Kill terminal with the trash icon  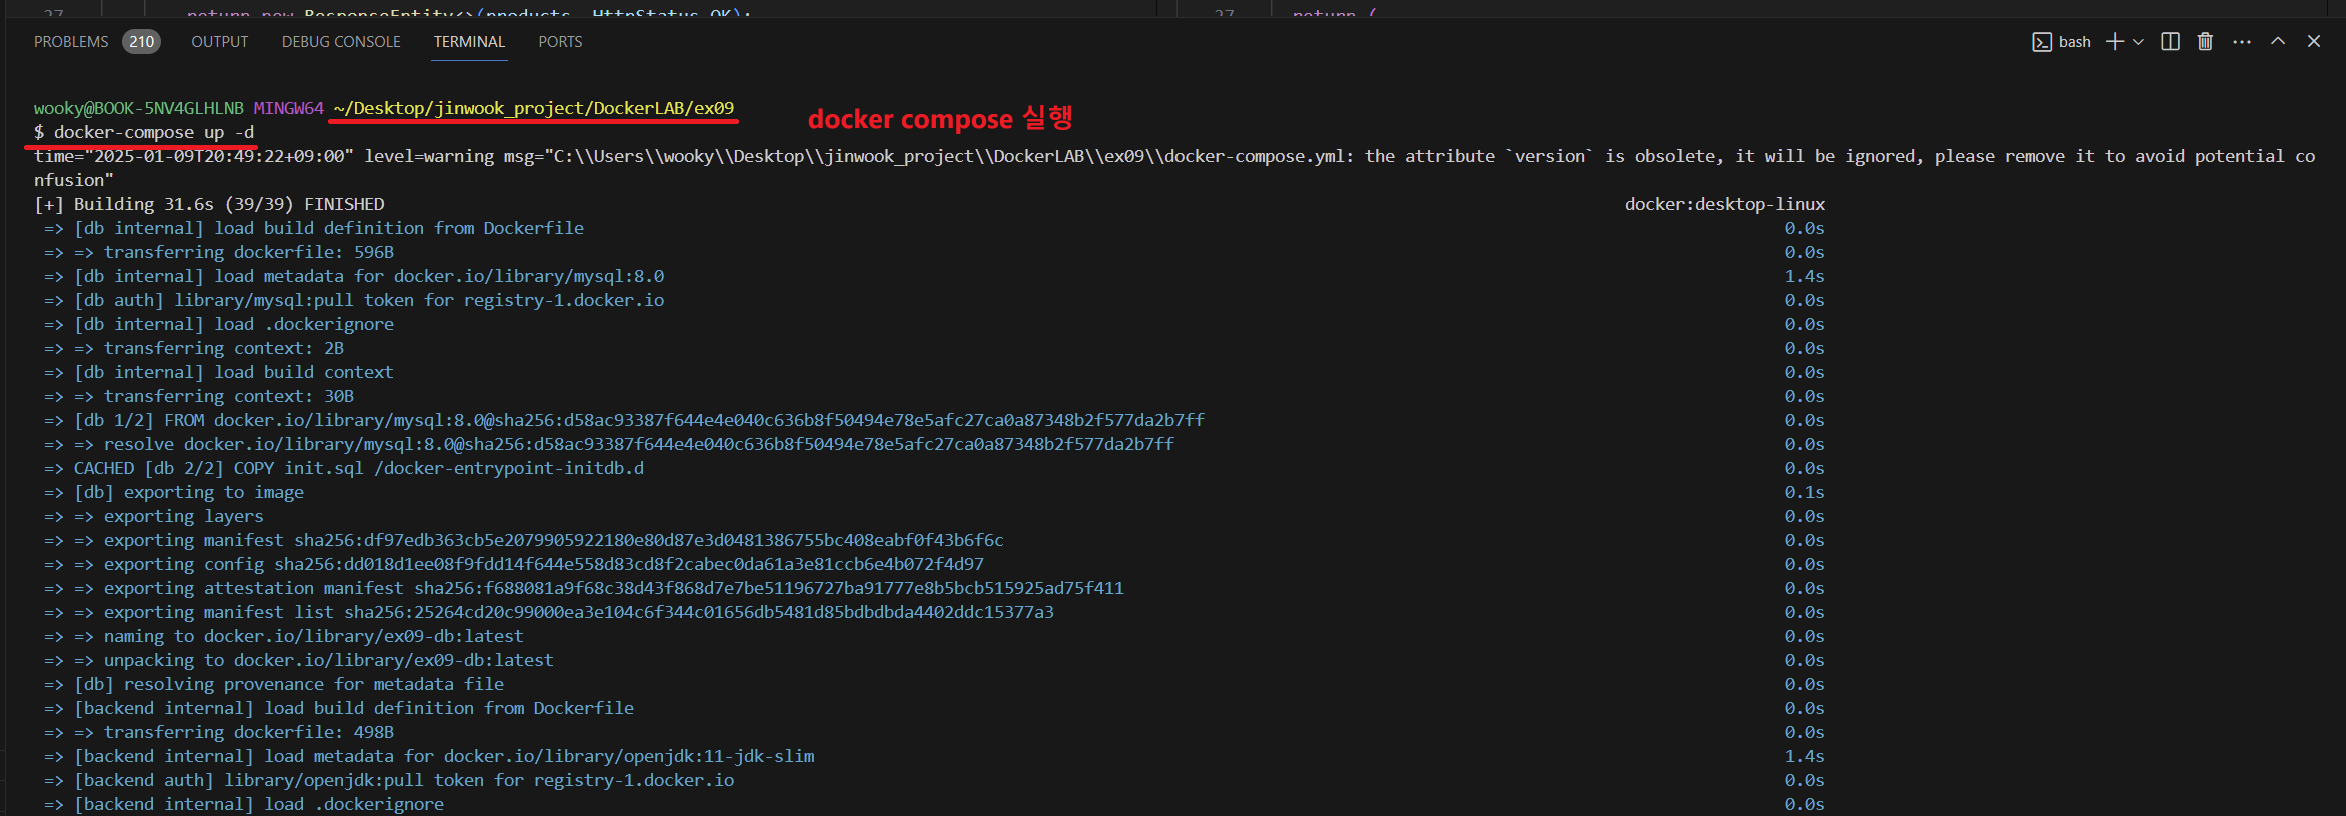coord(2205,42)
